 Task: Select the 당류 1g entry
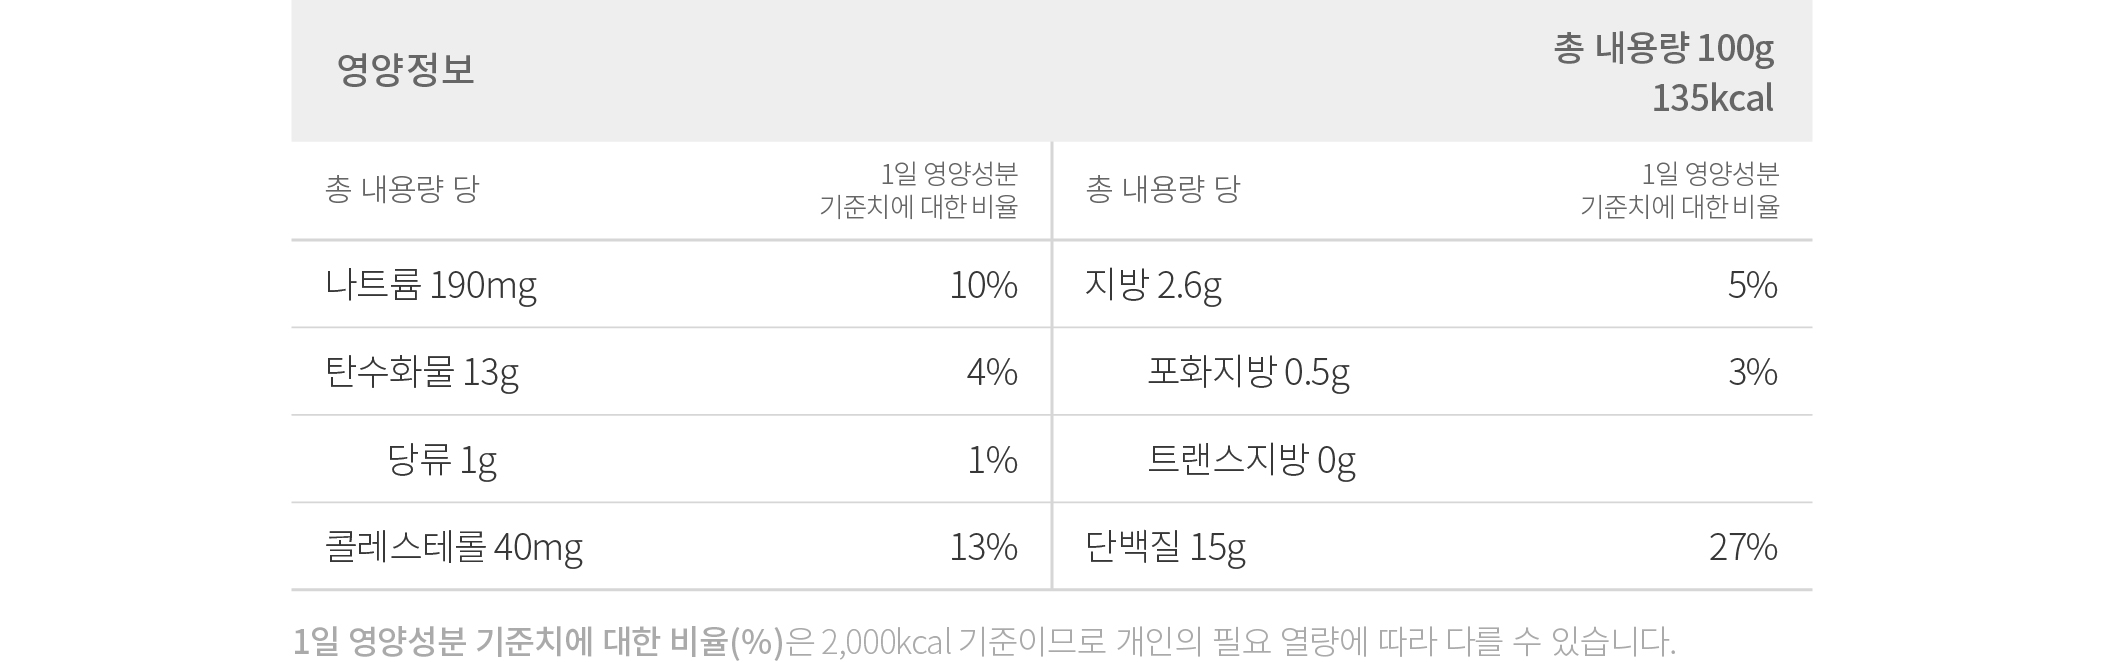[442, 460]
